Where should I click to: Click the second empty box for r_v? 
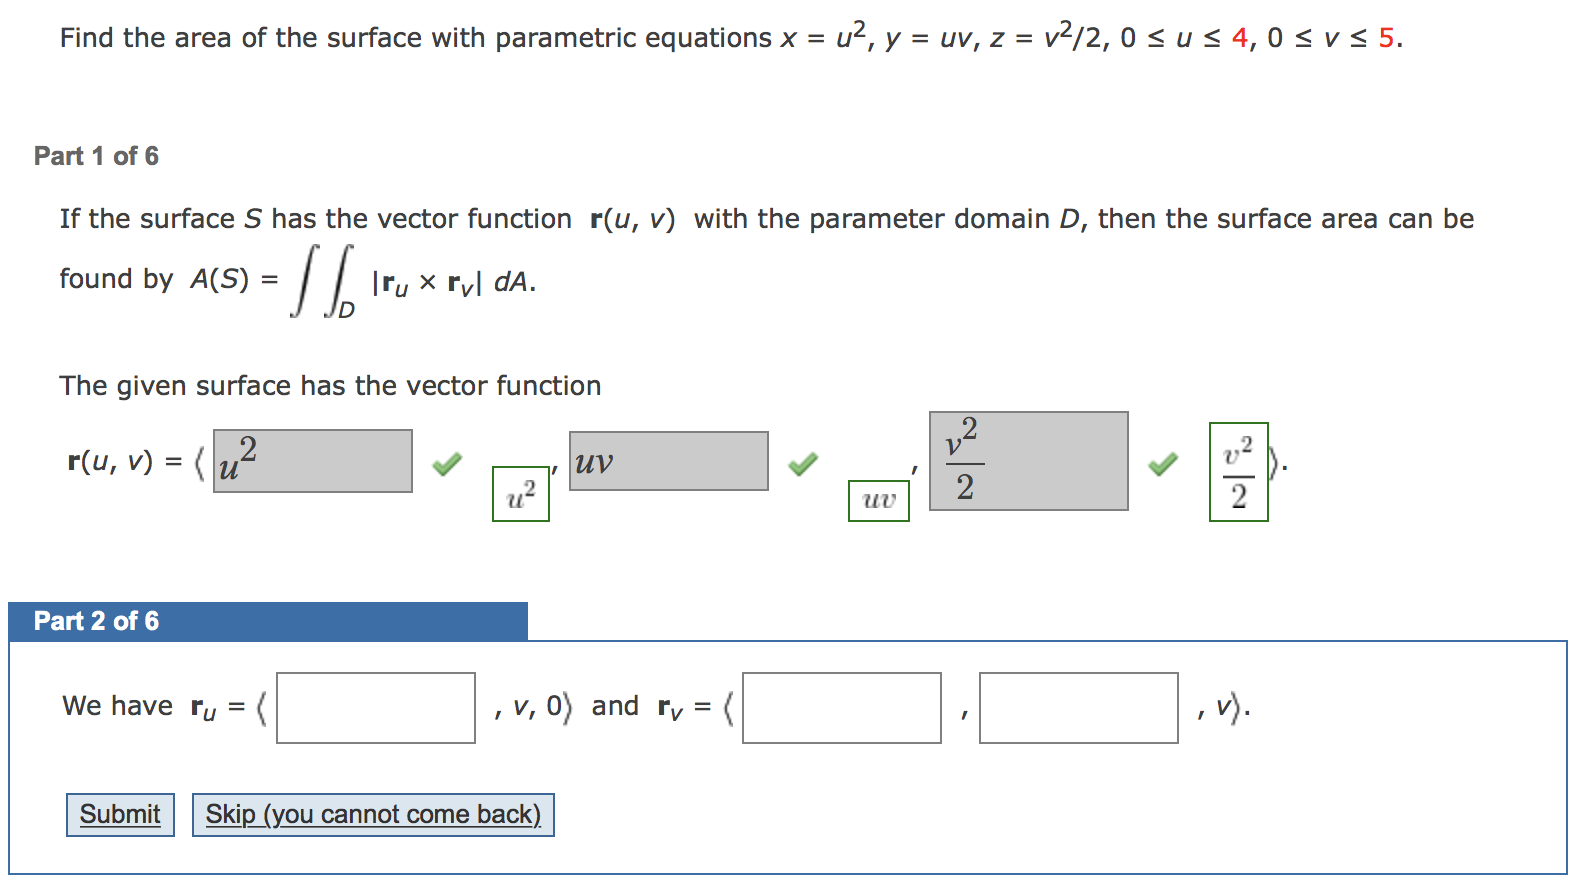pos(1078,707)
